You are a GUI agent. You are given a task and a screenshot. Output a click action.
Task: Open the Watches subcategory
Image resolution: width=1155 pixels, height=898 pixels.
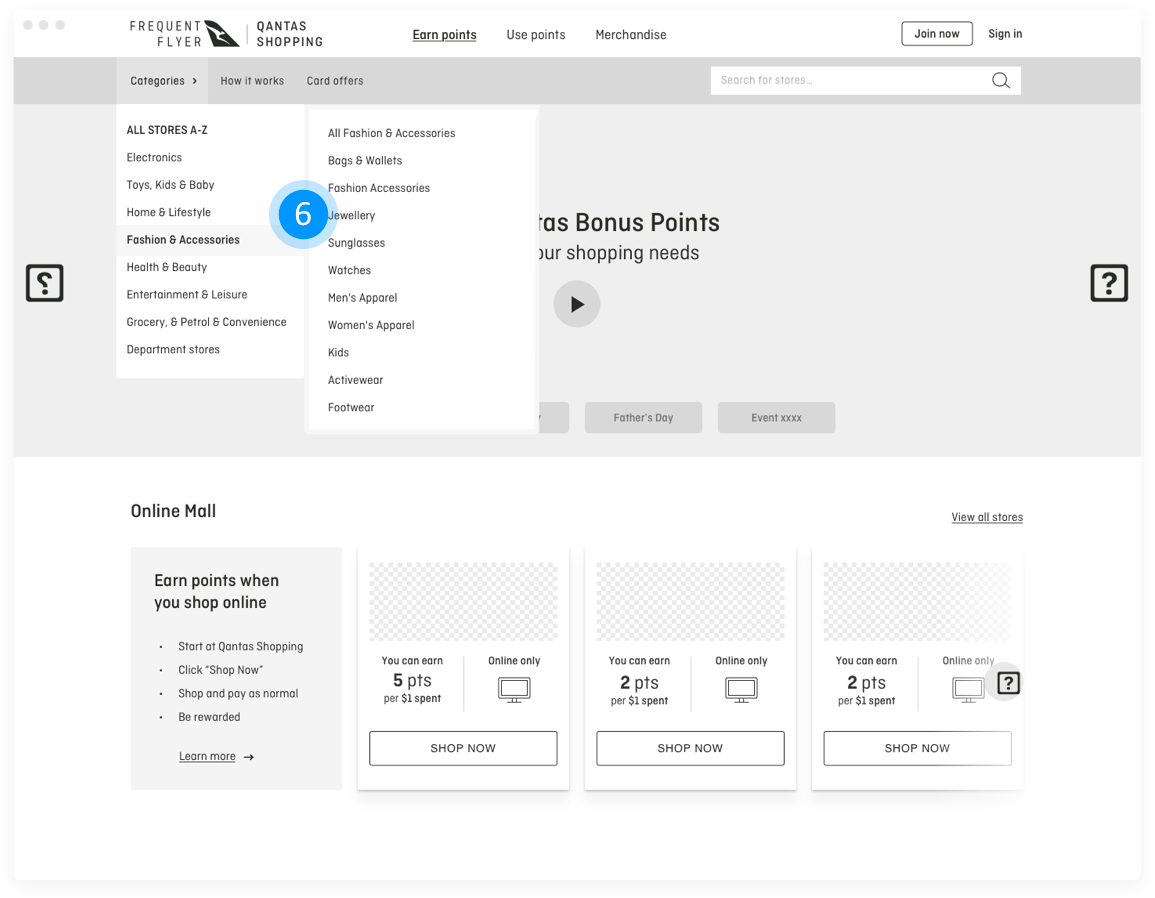[349, 270]
